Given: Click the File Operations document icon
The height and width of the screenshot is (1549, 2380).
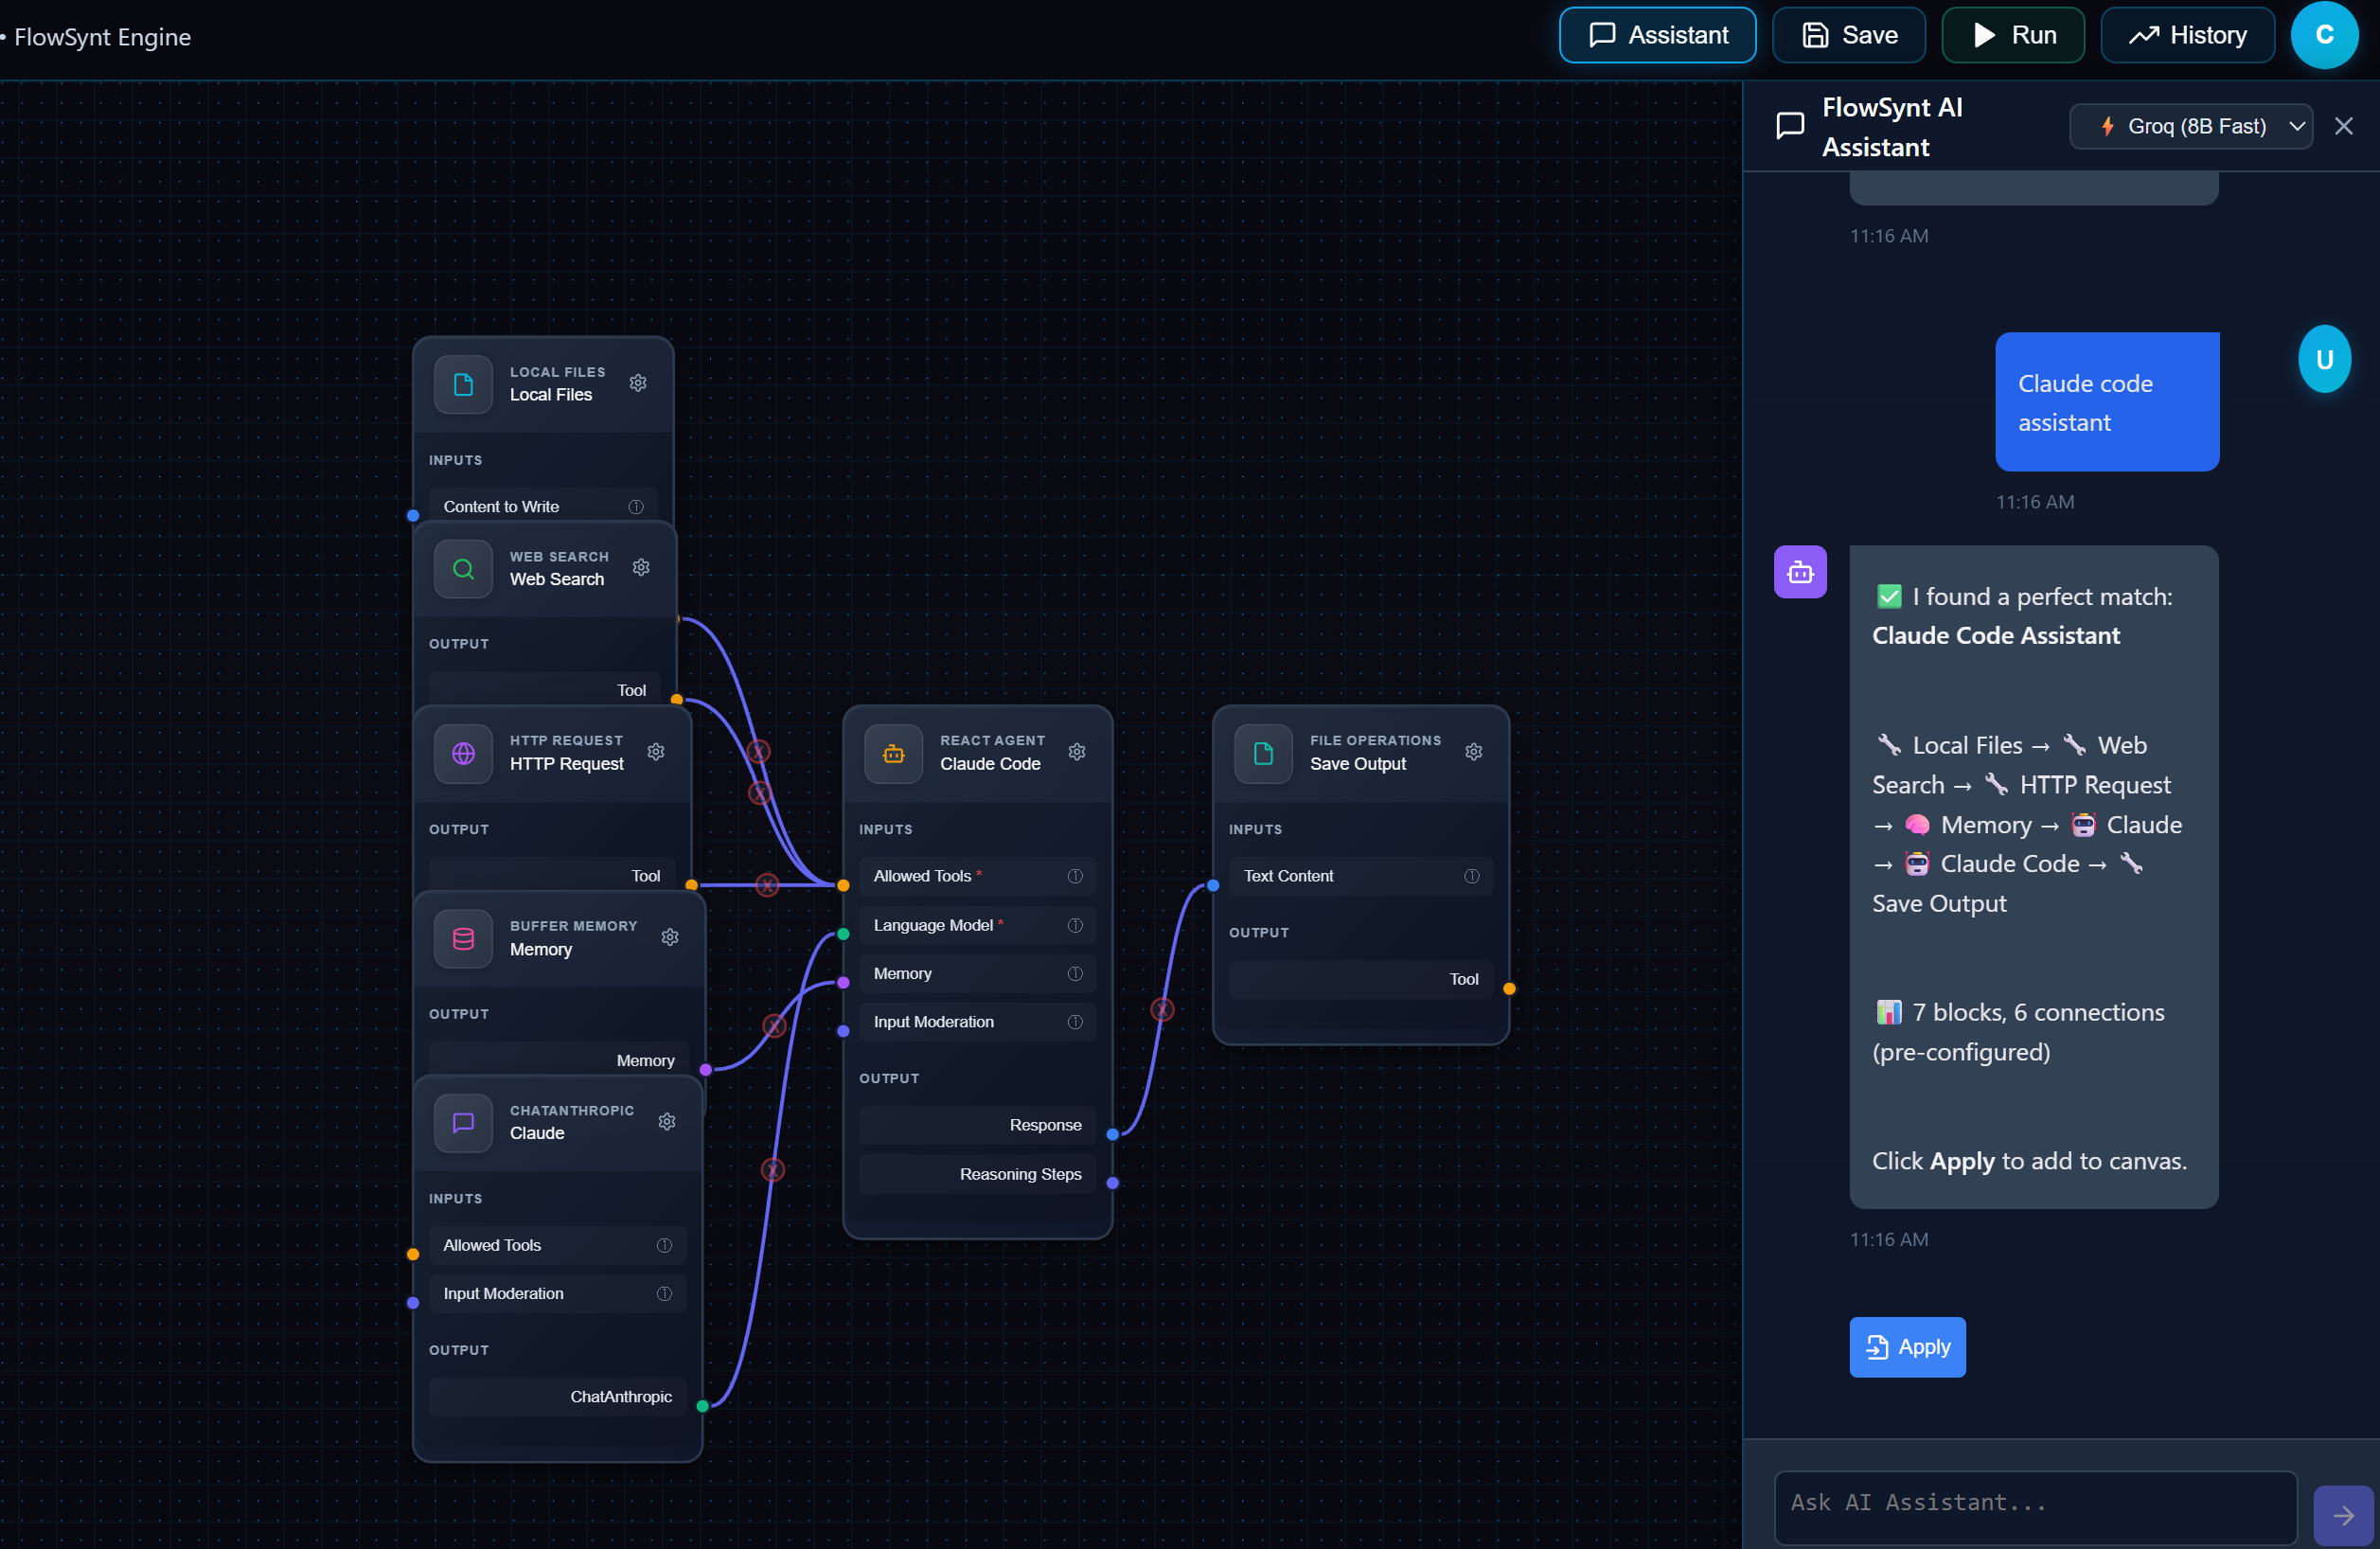Looking at the screenshot, I should [x=1262, y=753].
